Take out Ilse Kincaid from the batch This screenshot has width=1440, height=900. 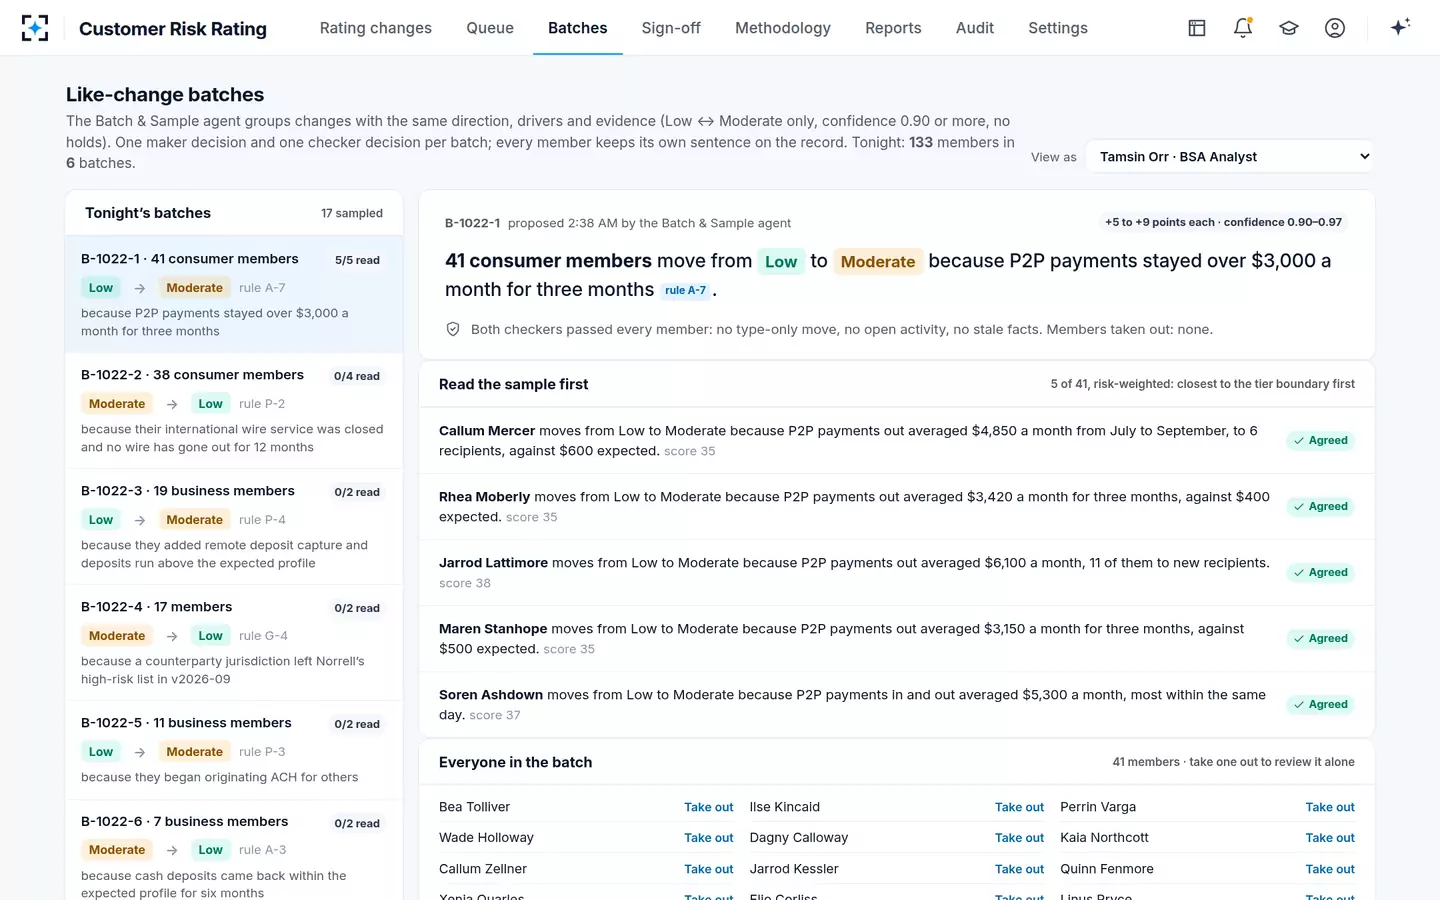pos(1019,808)
